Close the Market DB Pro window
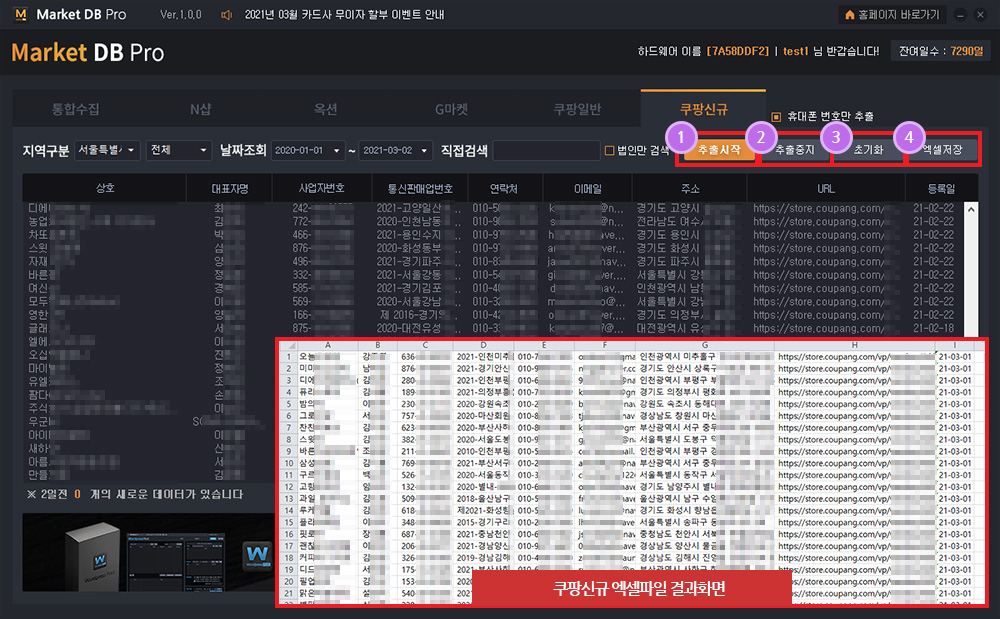This screenshot has height=619, width=1000. [x=982, y=15]
